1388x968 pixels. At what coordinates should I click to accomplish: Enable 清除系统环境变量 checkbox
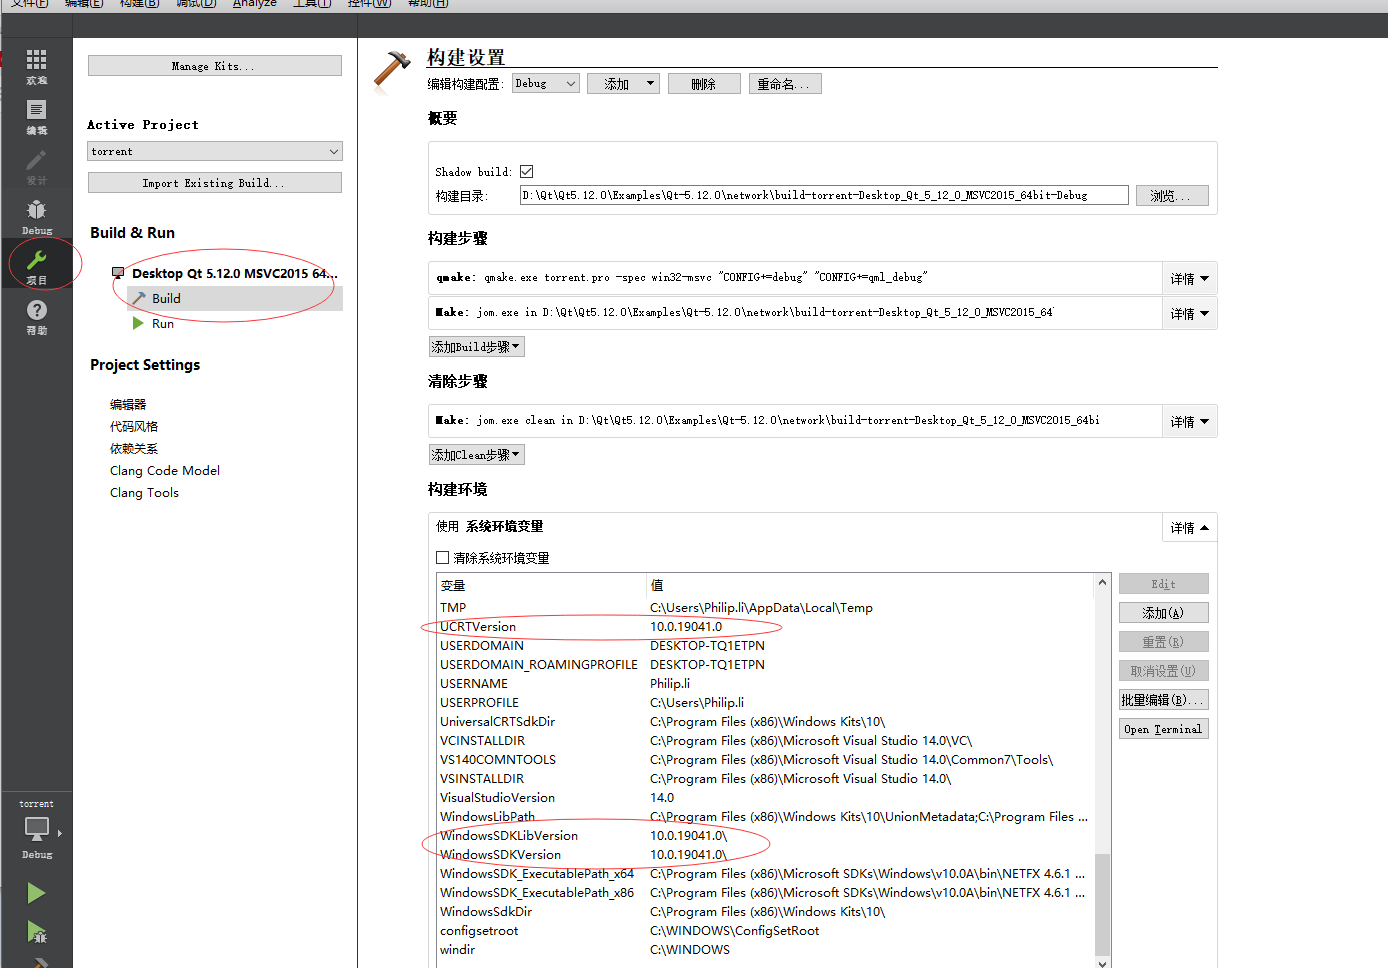pos(443,558)
